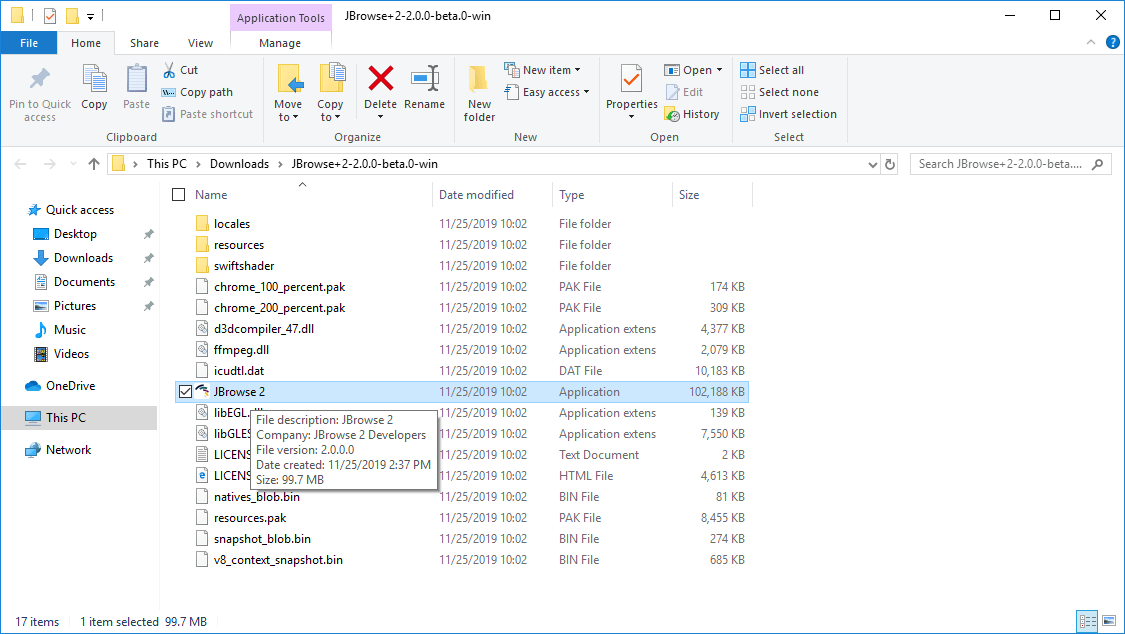The image size is (1125, 634).
Task: Expand the Properties dropdown arrow
Action: [x=631, y=116]
